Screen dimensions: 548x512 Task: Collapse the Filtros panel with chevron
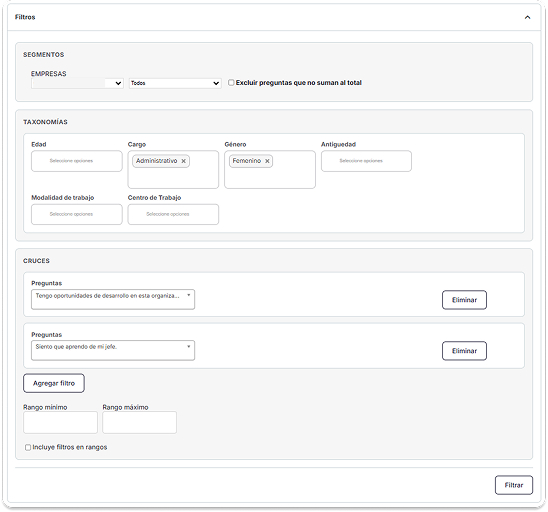click(x=527, y=17)
